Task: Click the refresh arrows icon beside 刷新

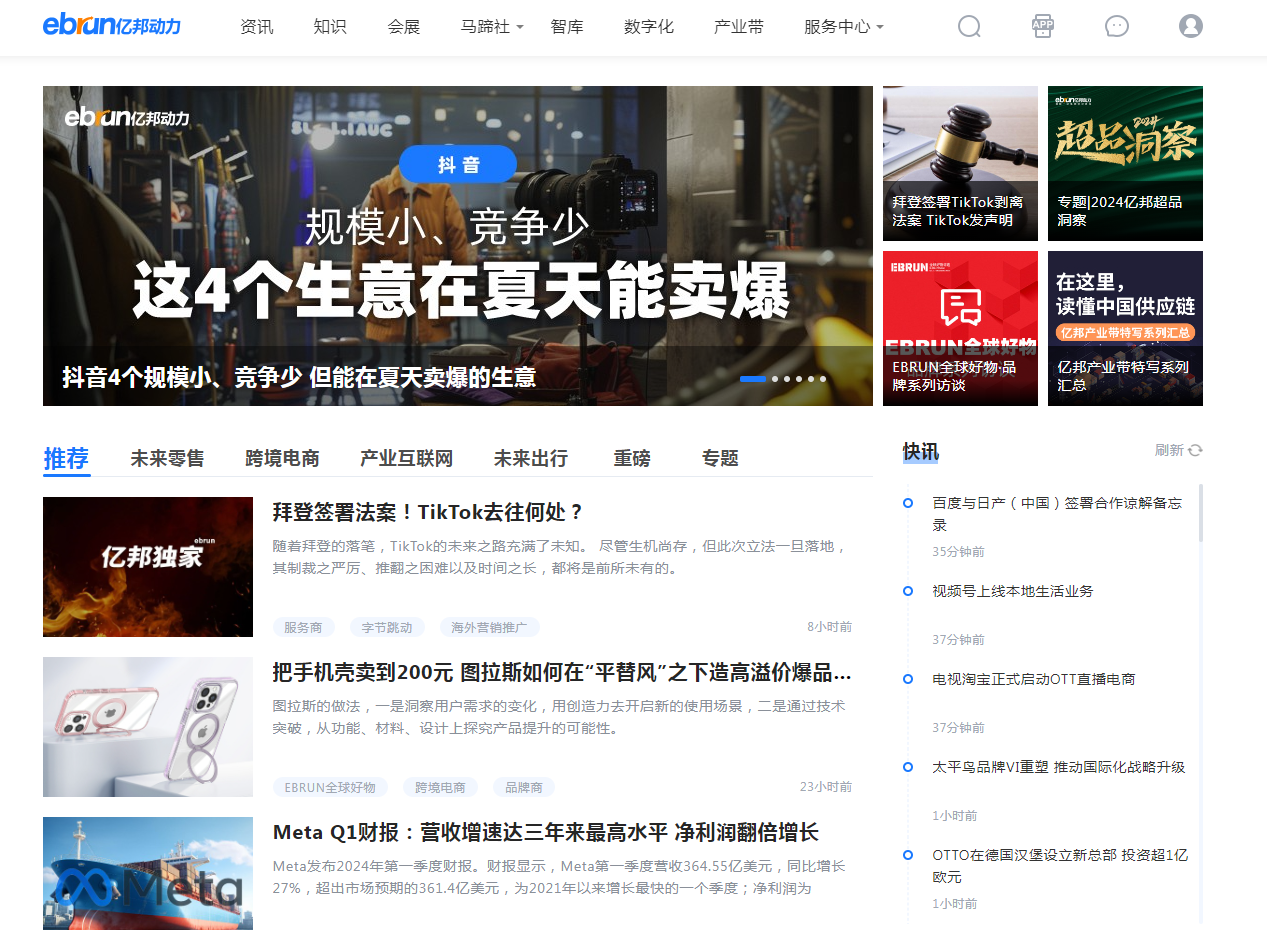Action: tap(1195, 451)
